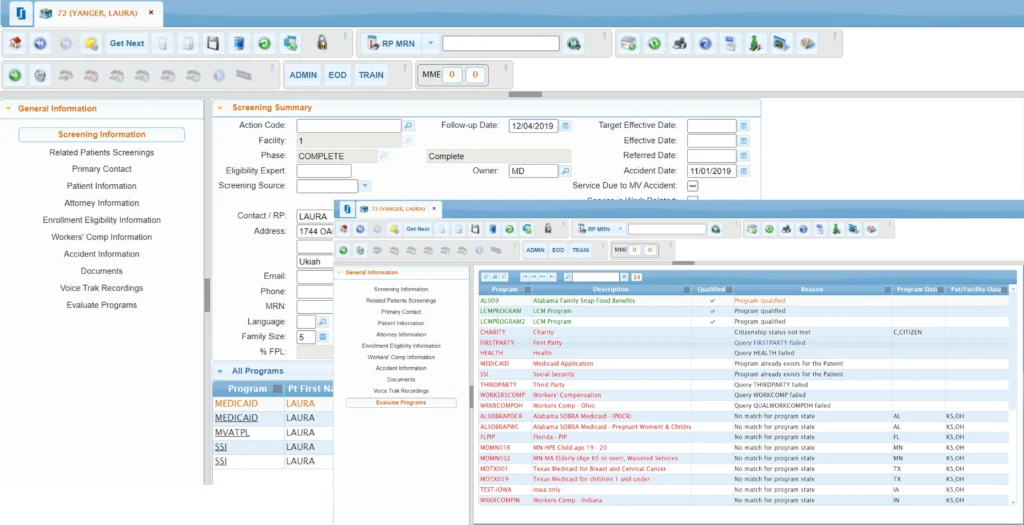Collapse the All Programs panel
Image resolution: width=1024 pixels, height=525 pixels.
[x=220, y=371]
